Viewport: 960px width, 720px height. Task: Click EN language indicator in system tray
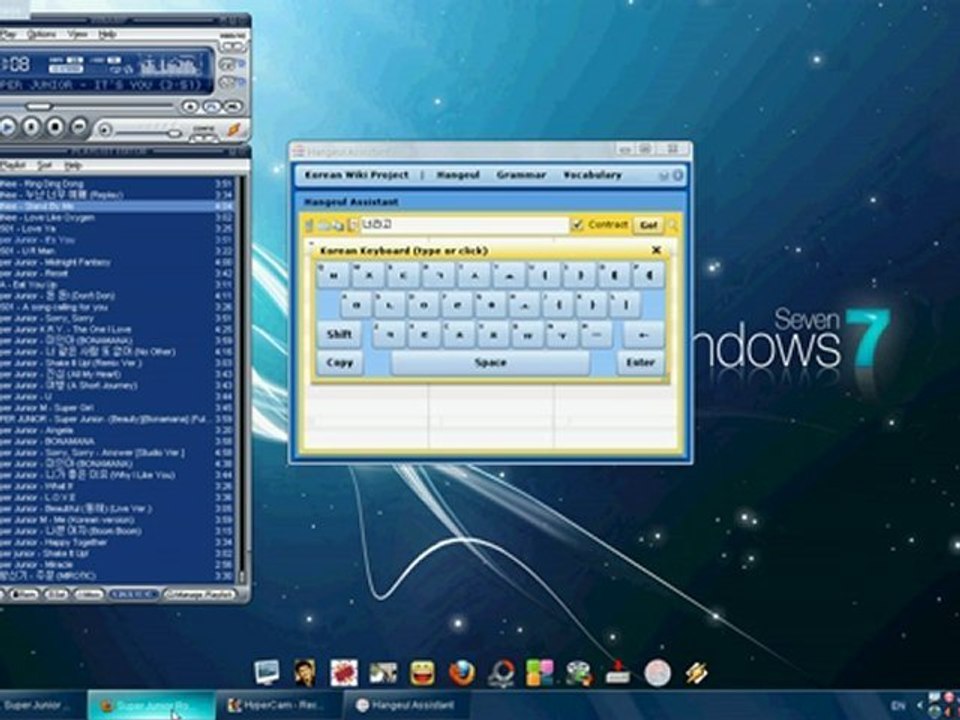(898, 706)
